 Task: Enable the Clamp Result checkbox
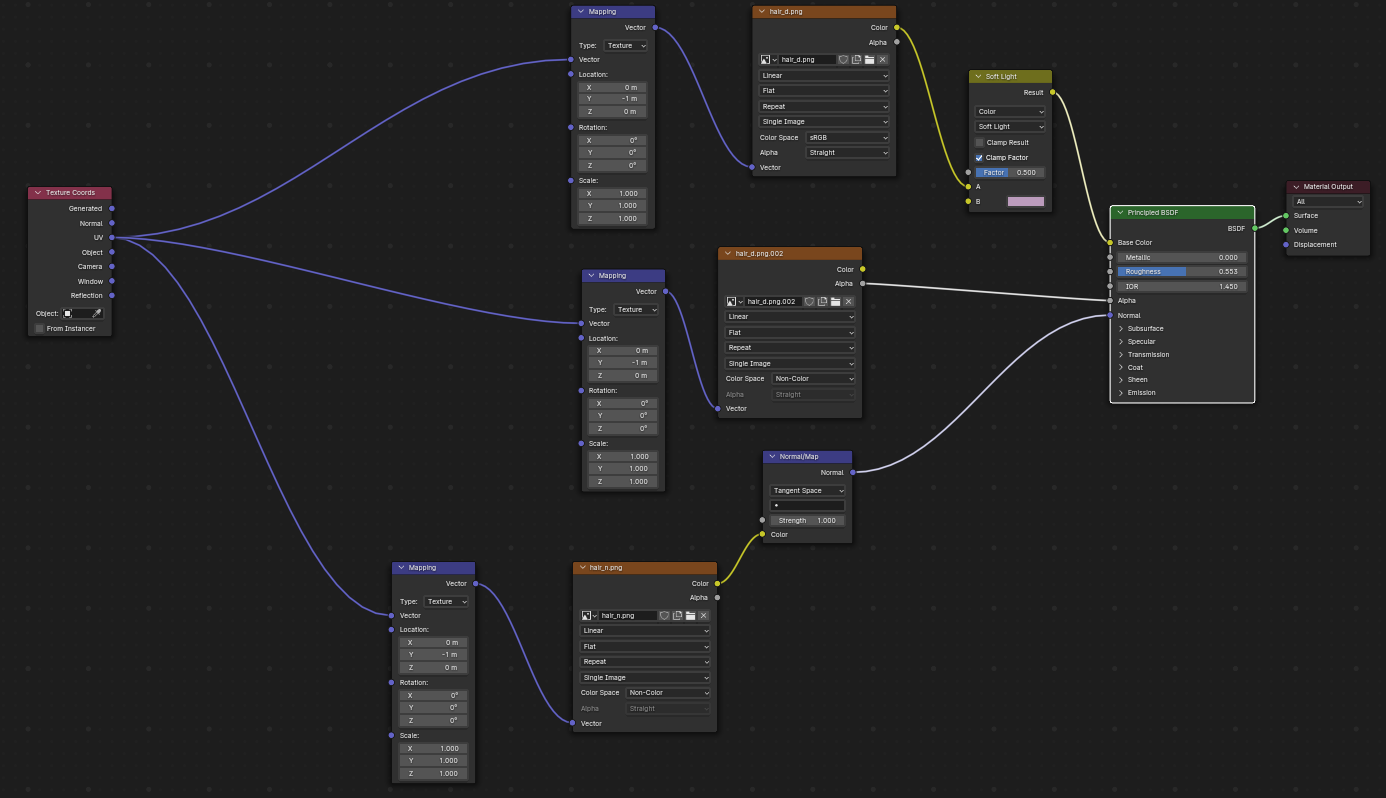pyautogui.click(x=980, y=142)
